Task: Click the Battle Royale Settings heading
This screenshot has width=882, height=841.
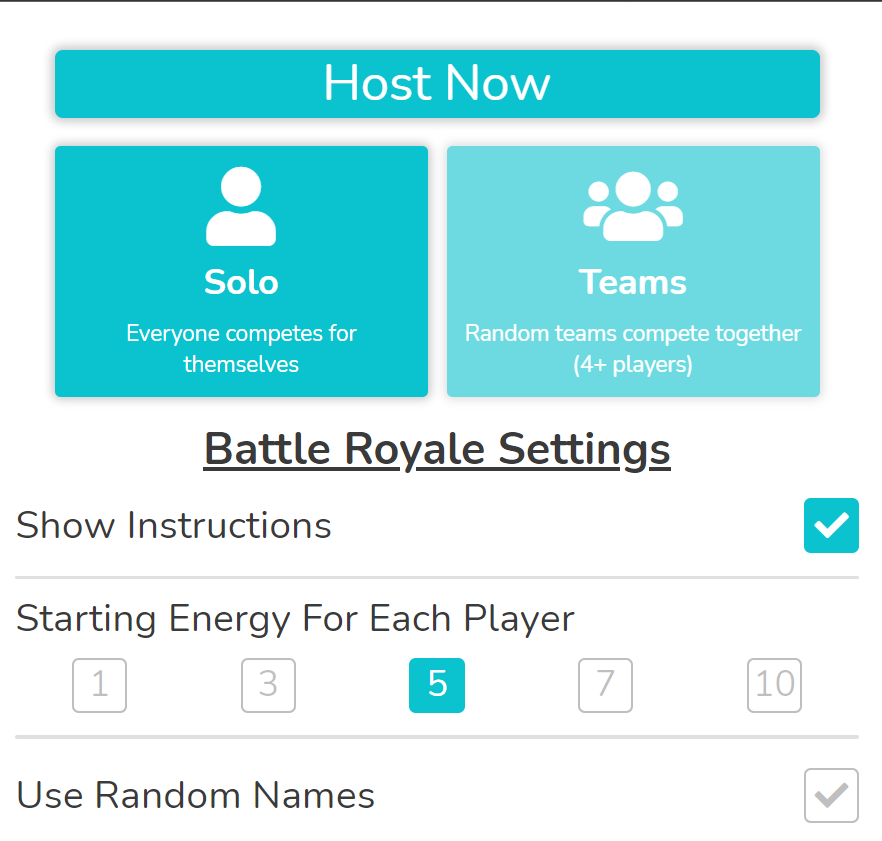Action: (x=437, y=449)
